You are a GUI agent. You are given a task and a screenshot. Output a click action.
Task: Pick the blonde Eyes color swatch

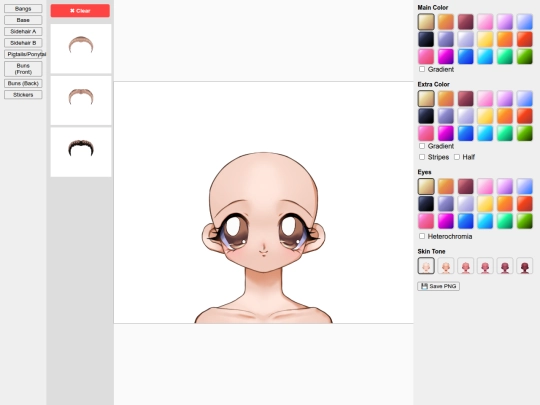[x=426, y=186]
